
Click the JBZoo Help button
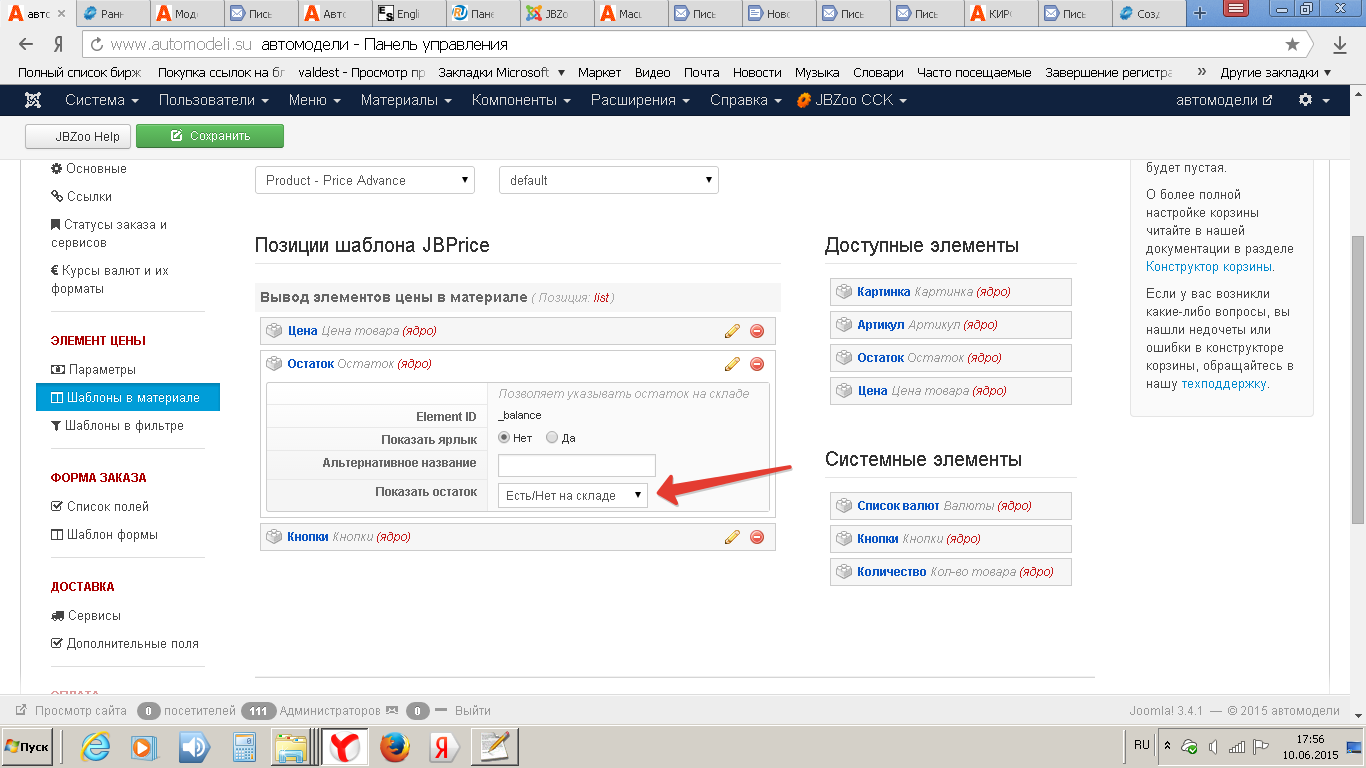(x=77, y=136)
